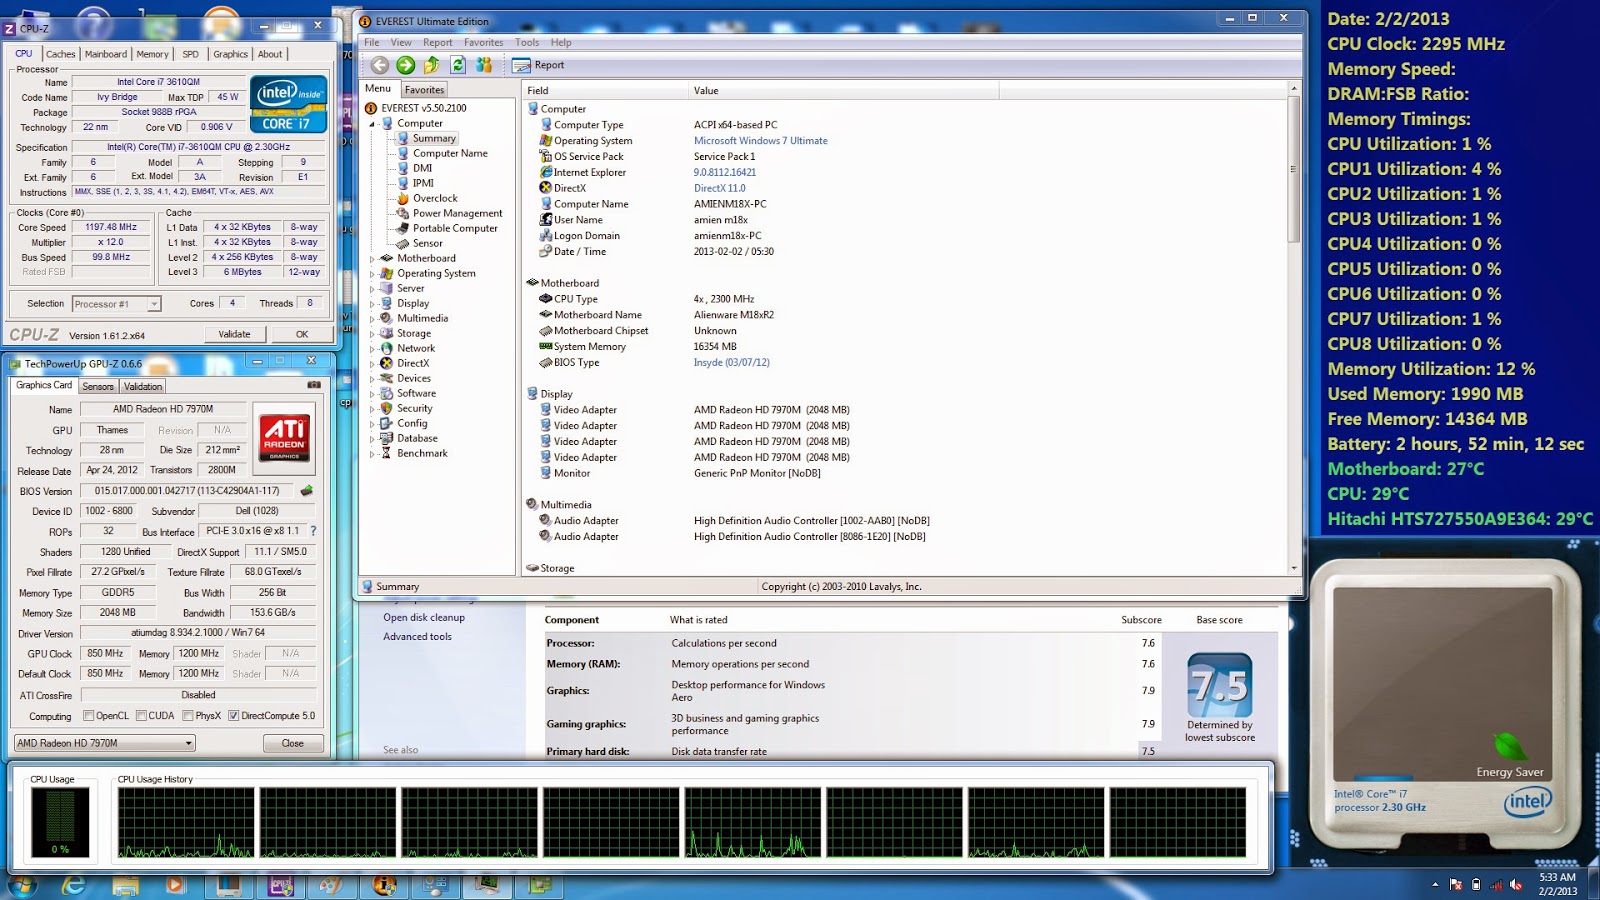
Task: Click the Close button in GPU-Z
Action: [x=293, y=743]
